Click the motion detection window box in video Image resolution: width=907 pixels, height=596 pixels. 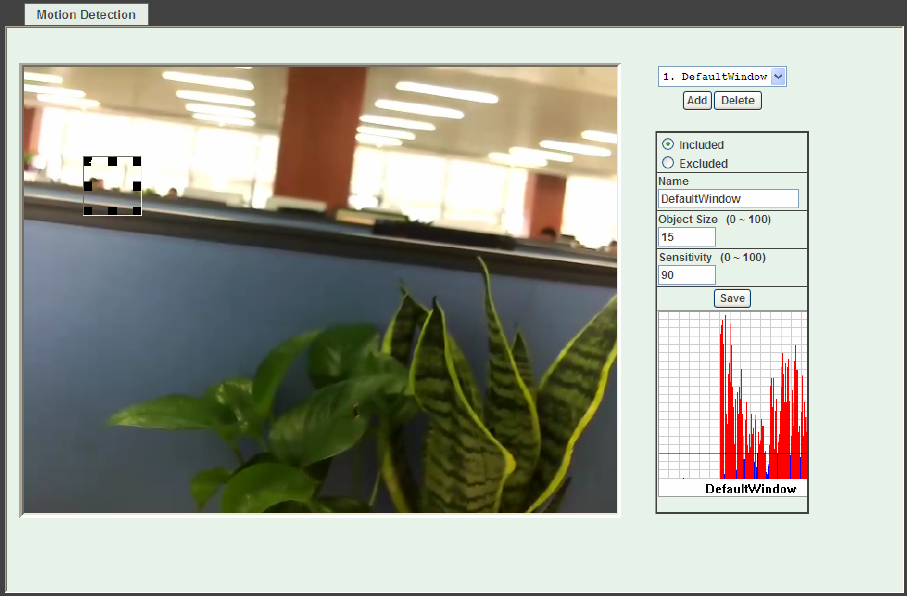click(x=112, y=186)
